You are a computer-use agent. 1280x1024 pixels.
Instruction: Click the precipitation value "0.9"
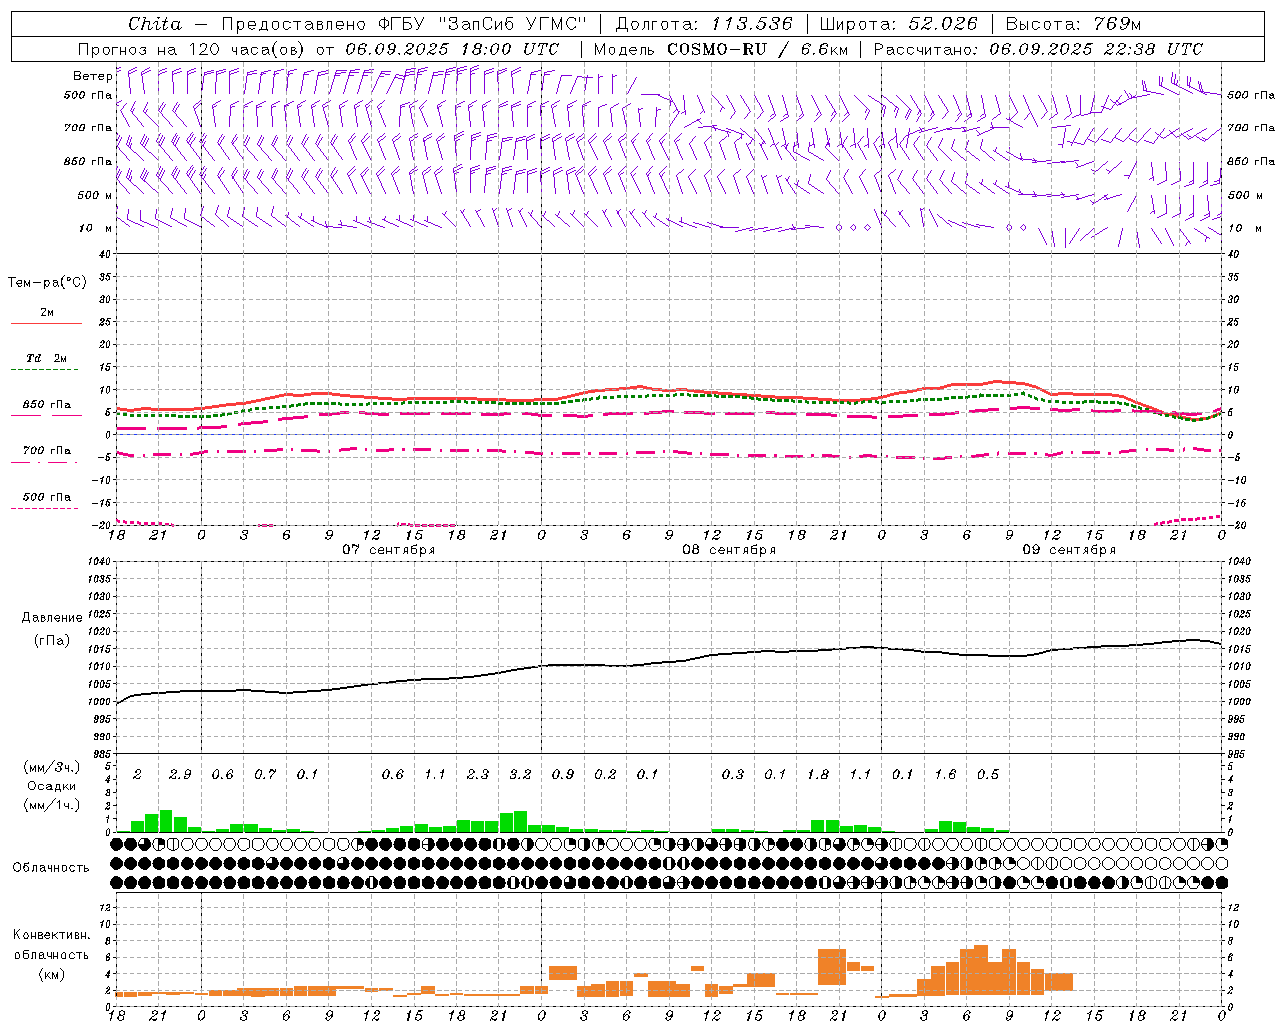pyautogui.click(x=563, y=775)
